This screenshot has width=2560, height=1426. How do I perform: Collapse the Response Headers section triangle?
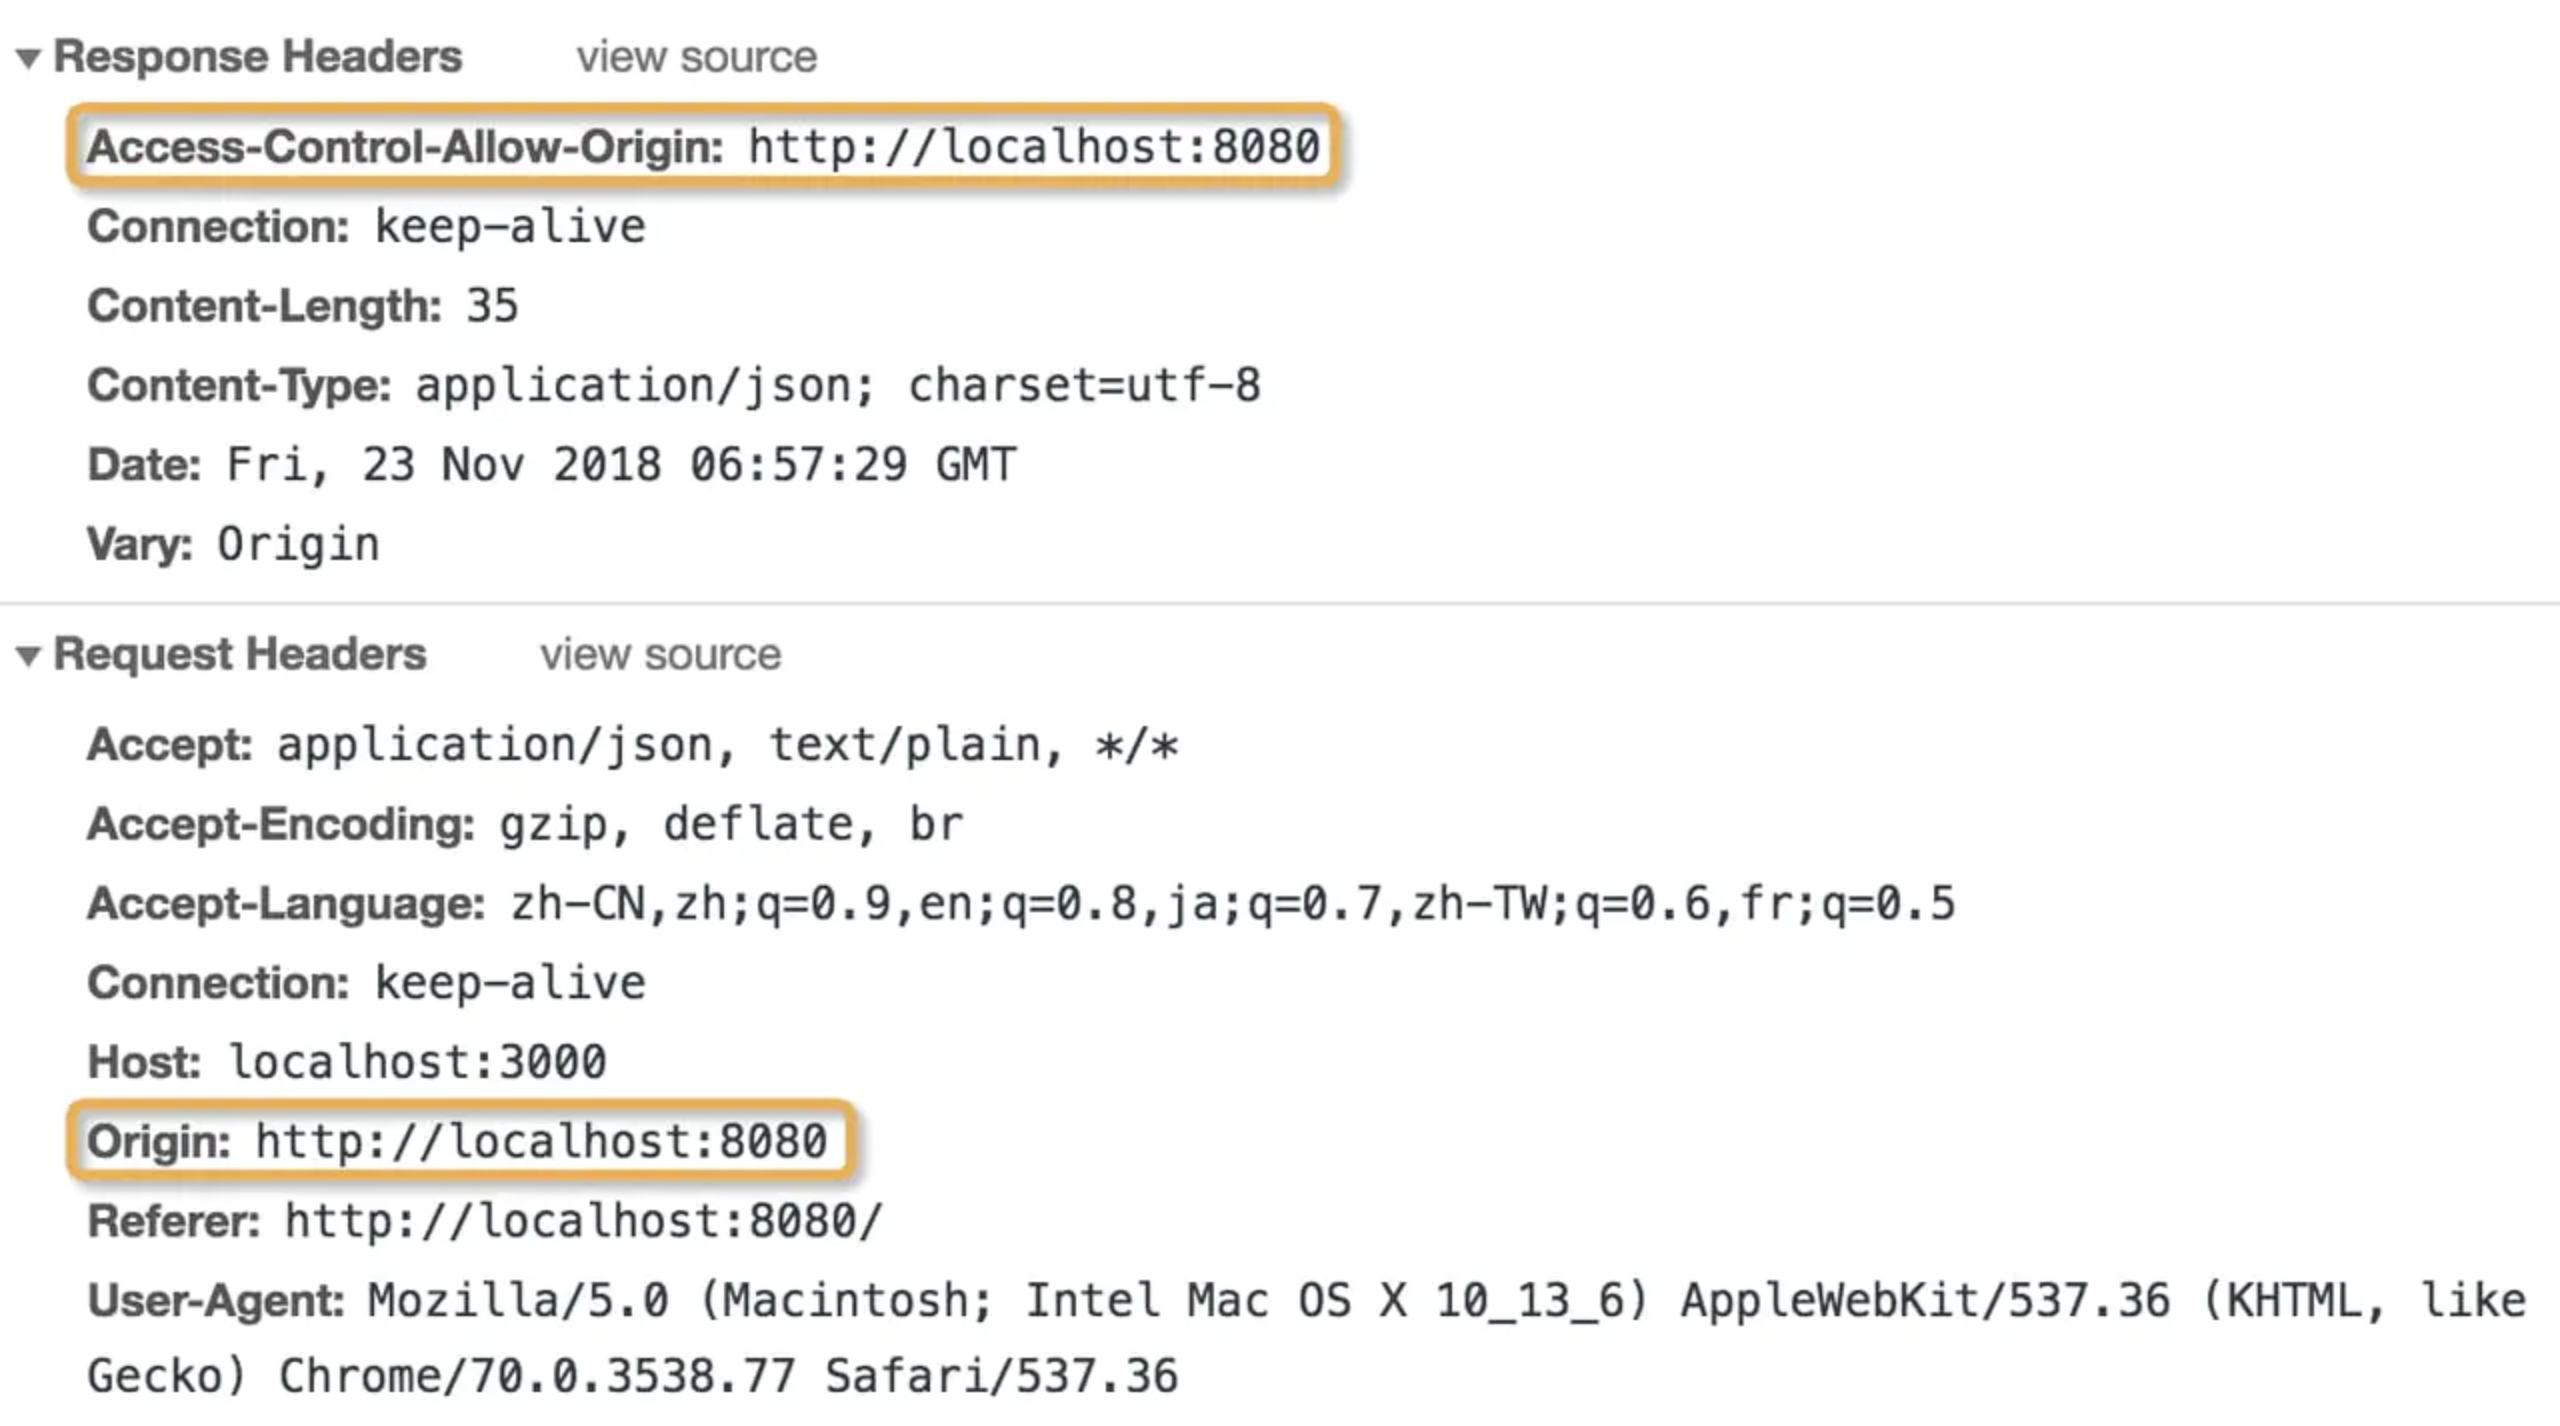pyautogui.click(x=28, y=59)
